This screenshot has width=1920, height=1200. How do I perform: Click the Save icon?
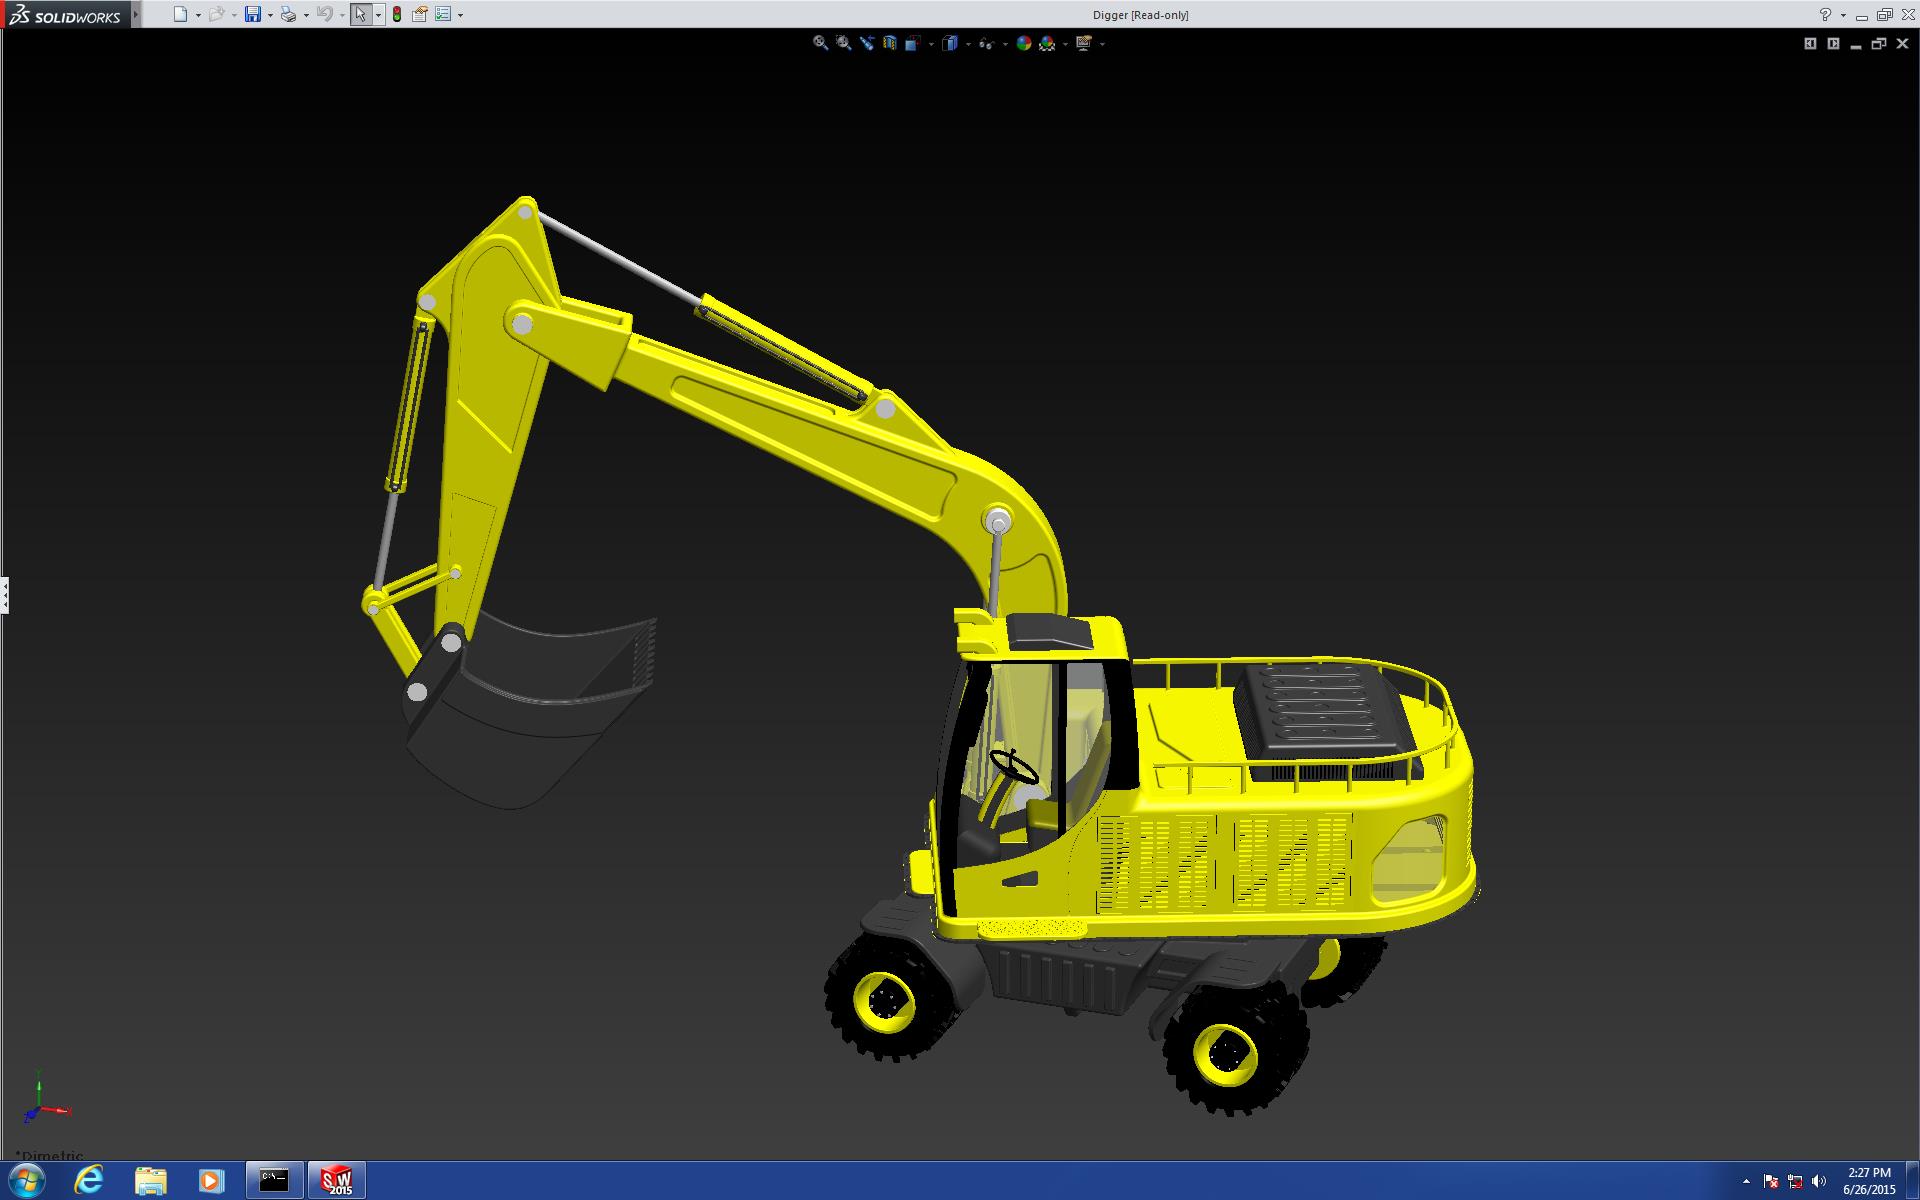[x=253, y=14]
